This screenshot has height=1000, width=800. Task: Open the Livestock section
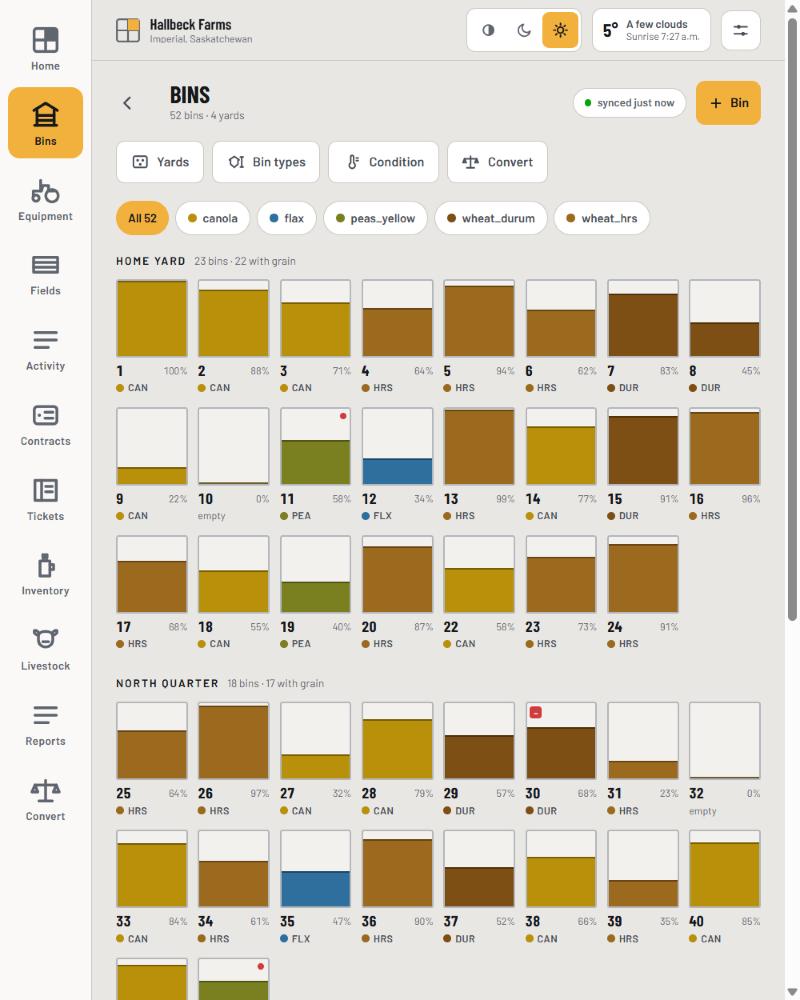pyautogui.click(x=45, y=649)
